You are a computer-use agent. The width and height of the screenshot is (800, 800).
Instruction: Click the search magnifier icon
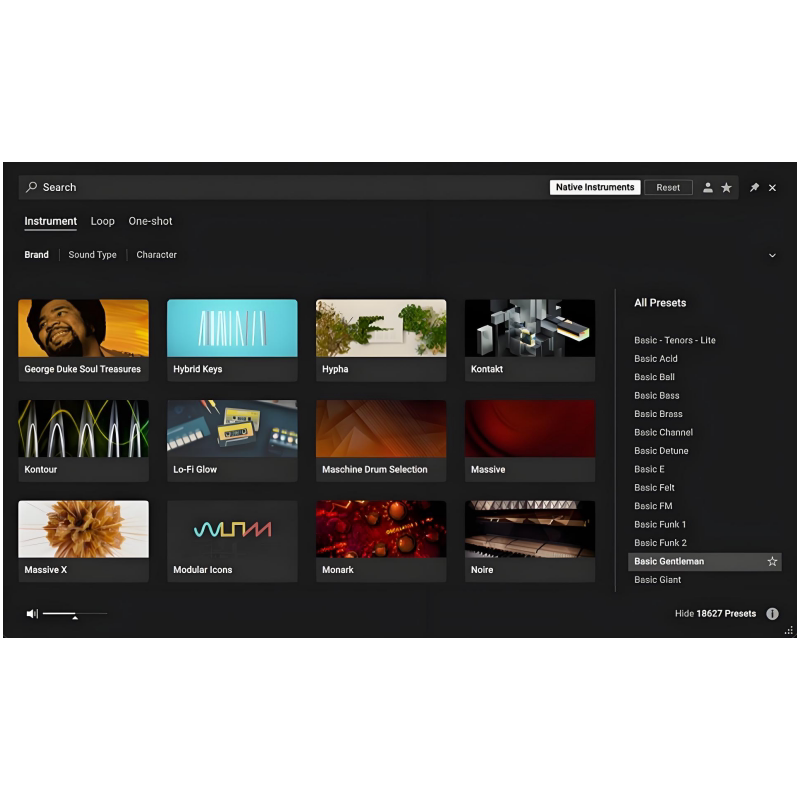tap(32, 187)
